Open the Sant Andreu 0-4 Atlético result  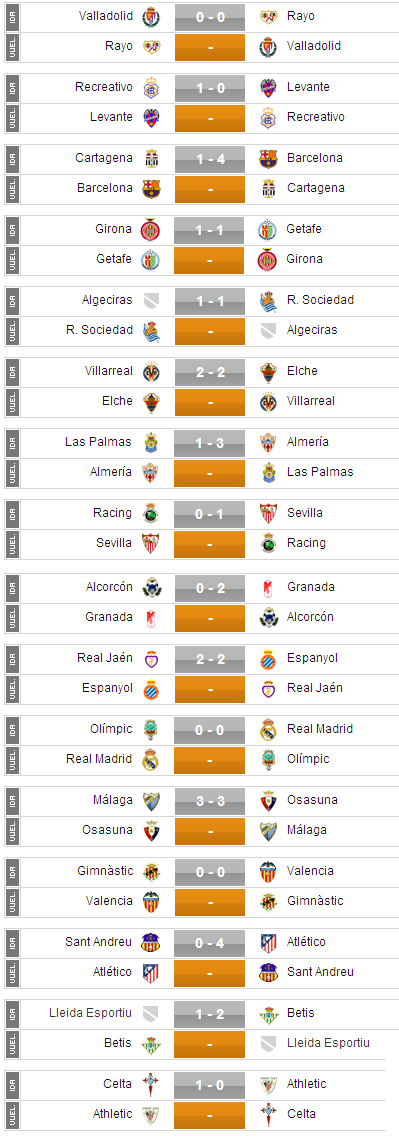(x=209, y=943)
